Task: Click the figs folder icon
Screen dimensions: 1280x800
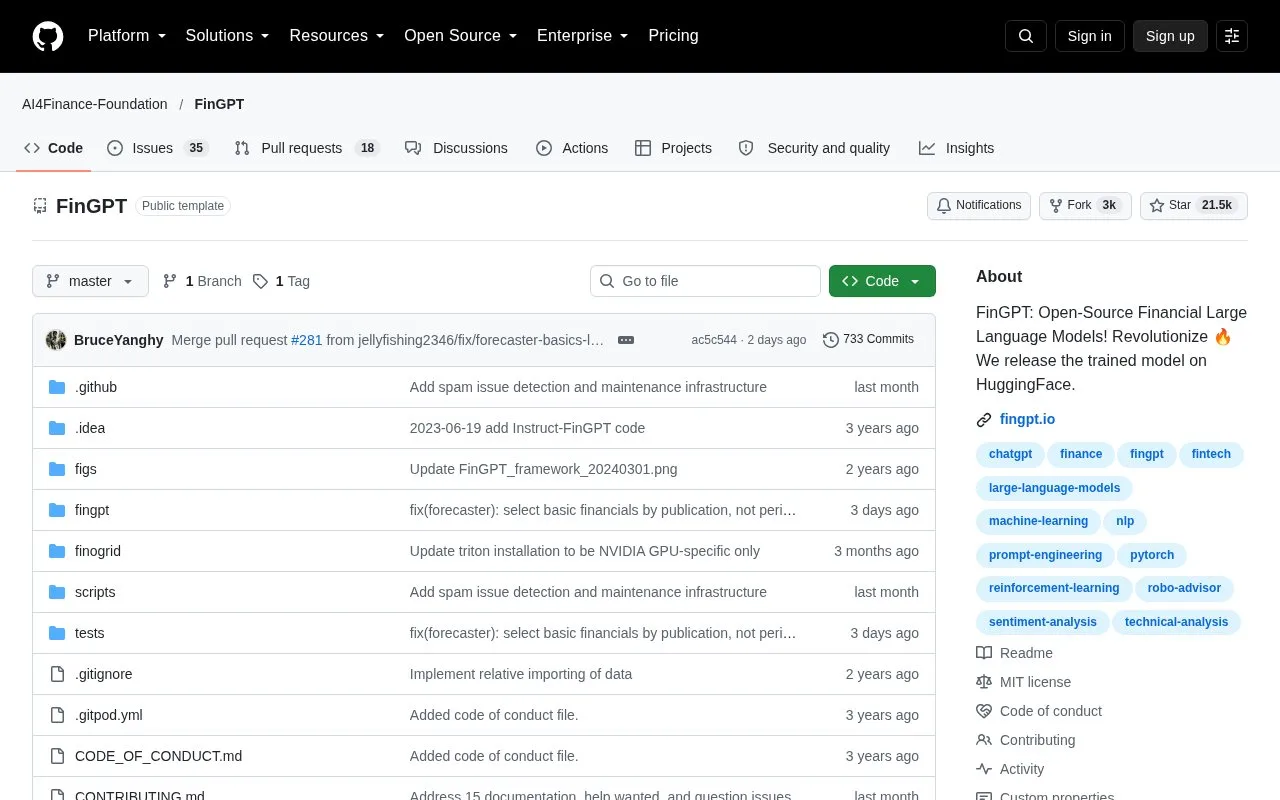Action: (57, 469)
